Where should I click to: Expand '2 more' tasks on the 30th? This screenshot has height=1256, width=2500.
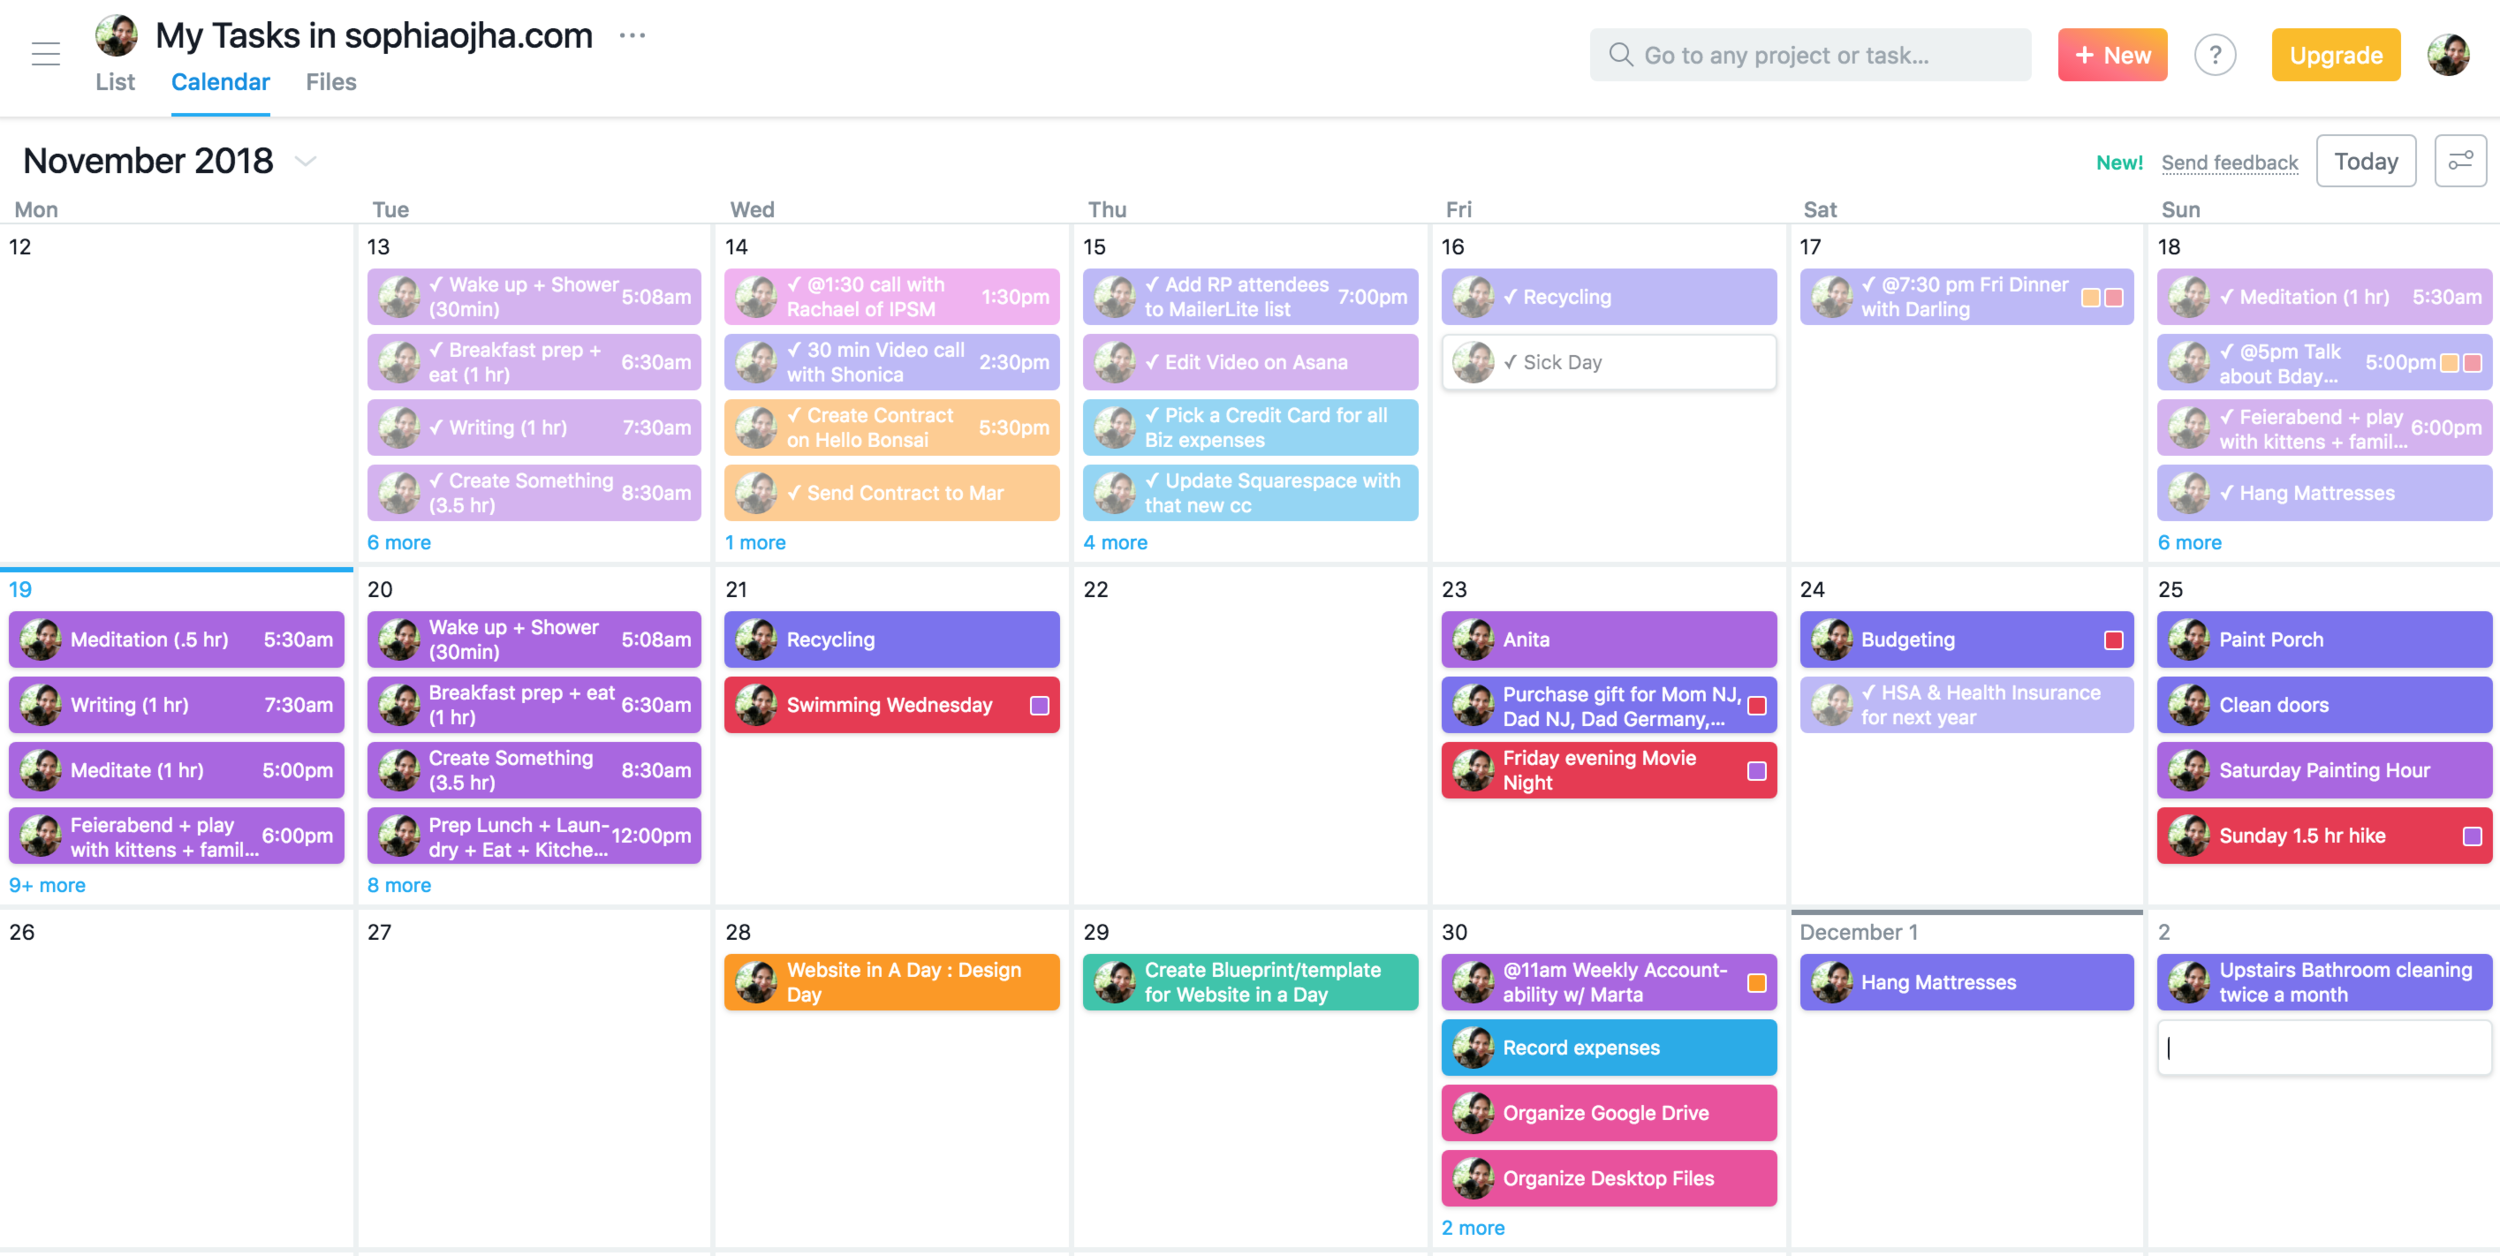(x=1473, y=1228)
